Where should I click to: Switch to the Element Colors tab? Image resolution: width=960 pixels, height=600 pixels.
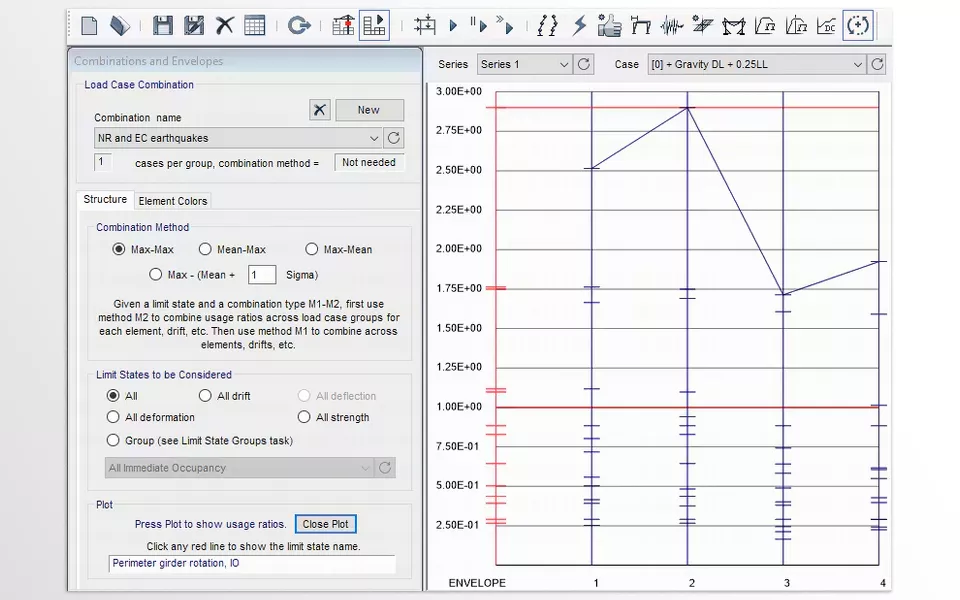173,201
